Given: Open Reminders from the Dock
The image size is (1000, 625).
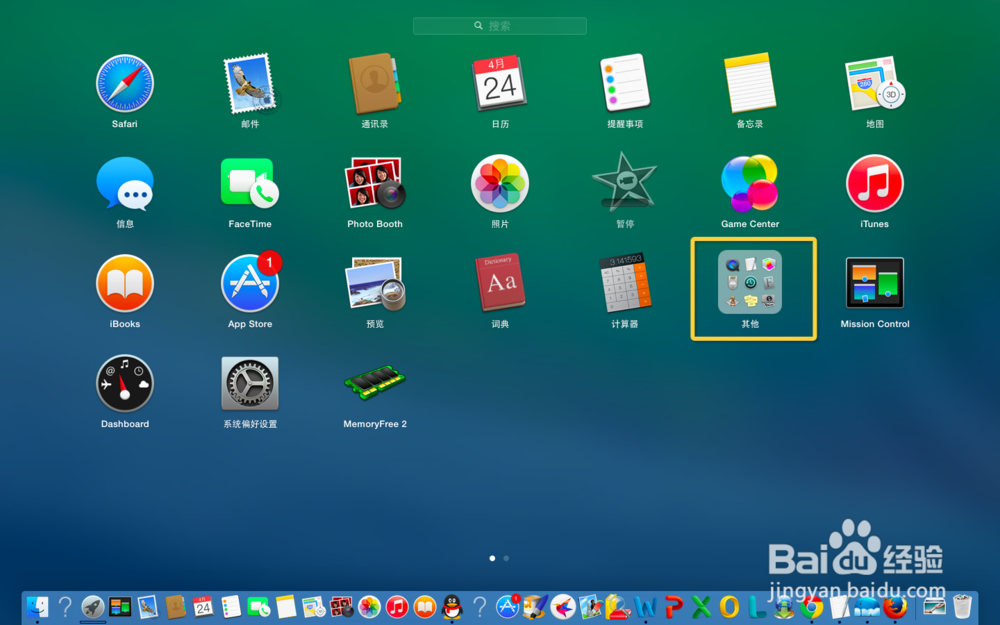Looking at the screenshot, I should click(x=231, y=607).
